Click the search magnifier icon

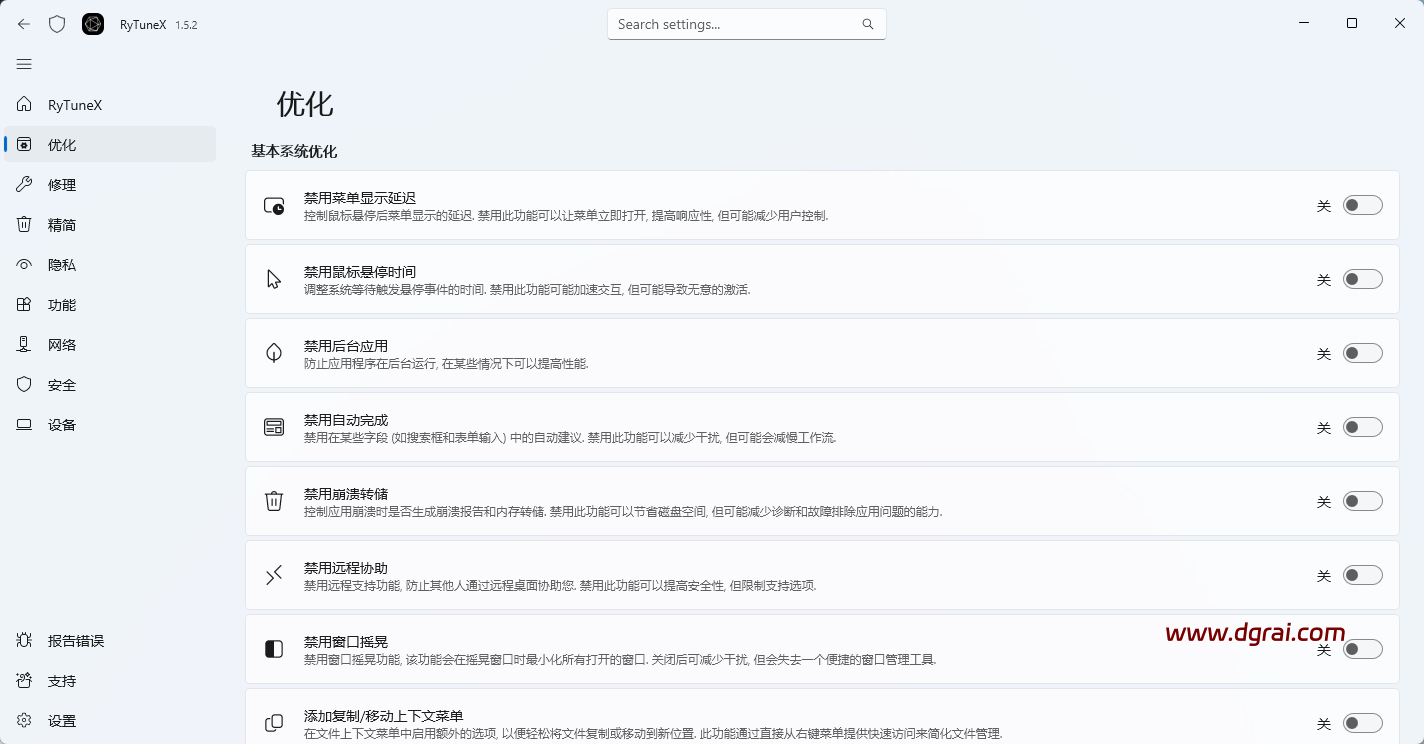(x=866, y=23)
